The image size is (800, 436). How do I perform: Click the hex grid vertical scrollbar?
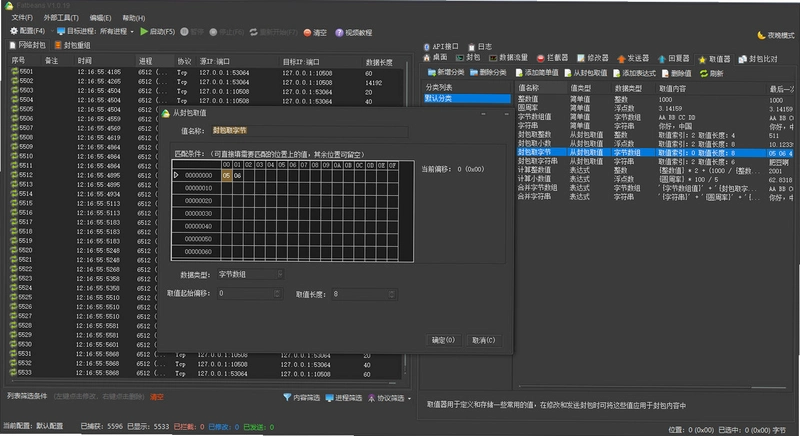407,211
